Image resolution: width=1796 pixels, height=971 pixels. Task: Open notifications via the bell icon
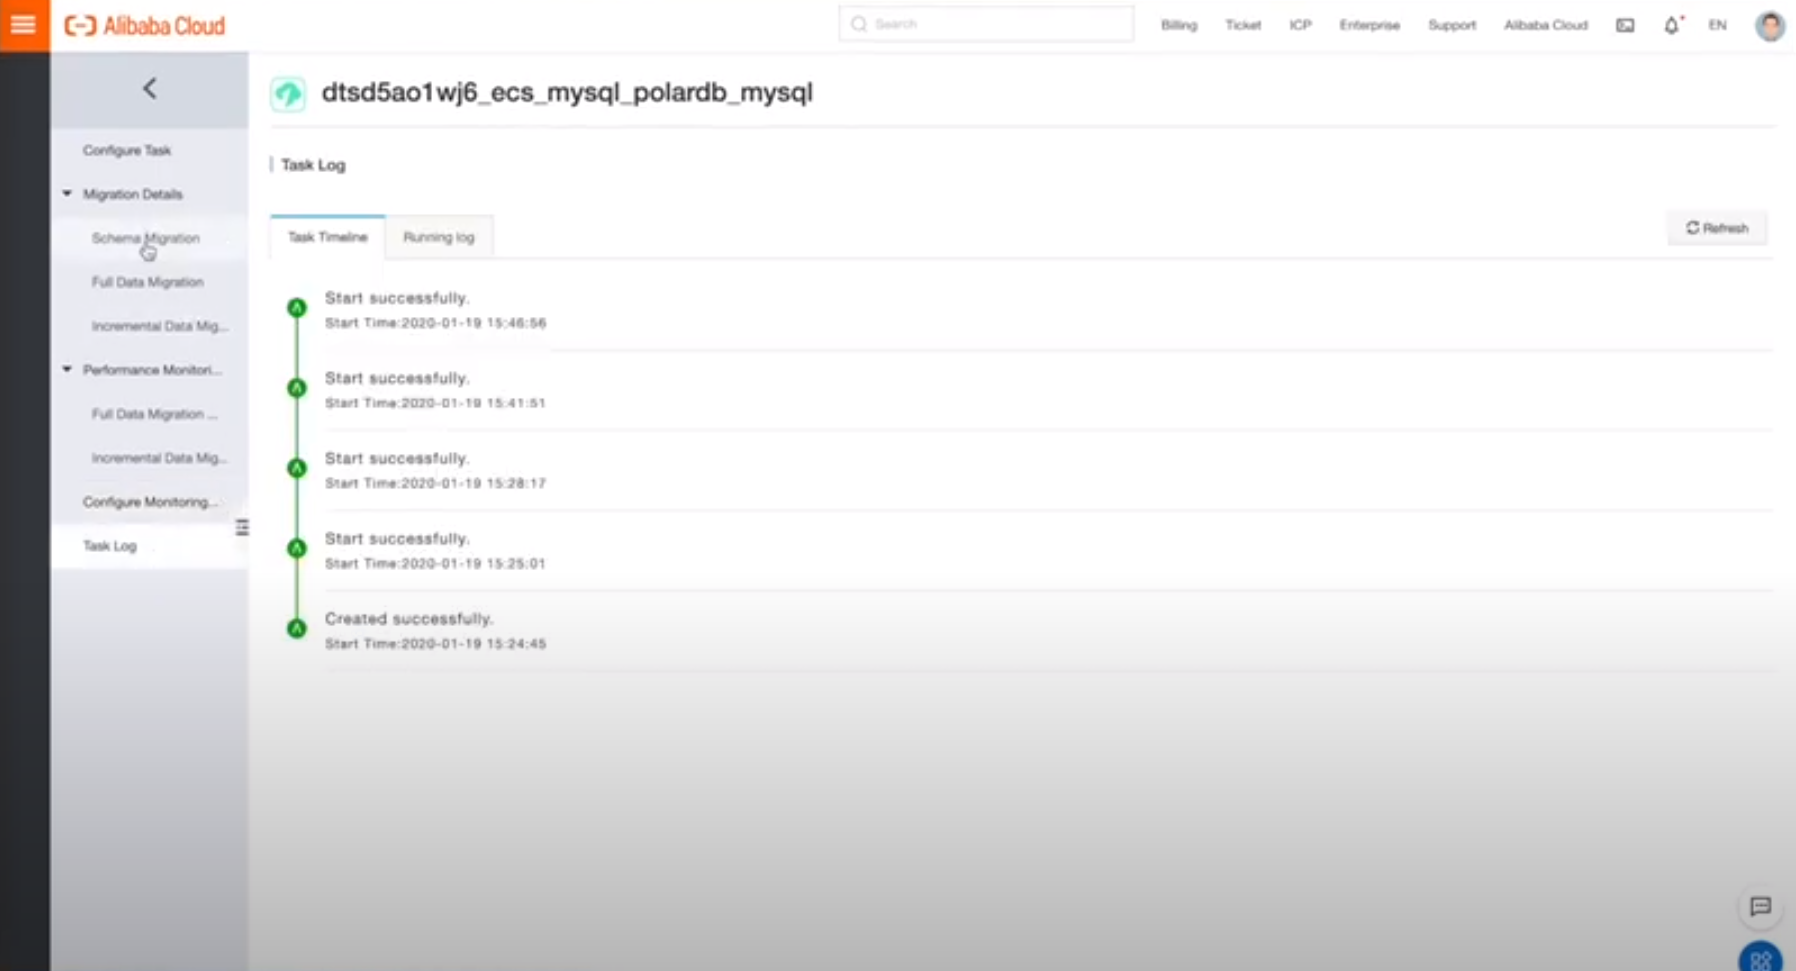(x=1671, y=26)
